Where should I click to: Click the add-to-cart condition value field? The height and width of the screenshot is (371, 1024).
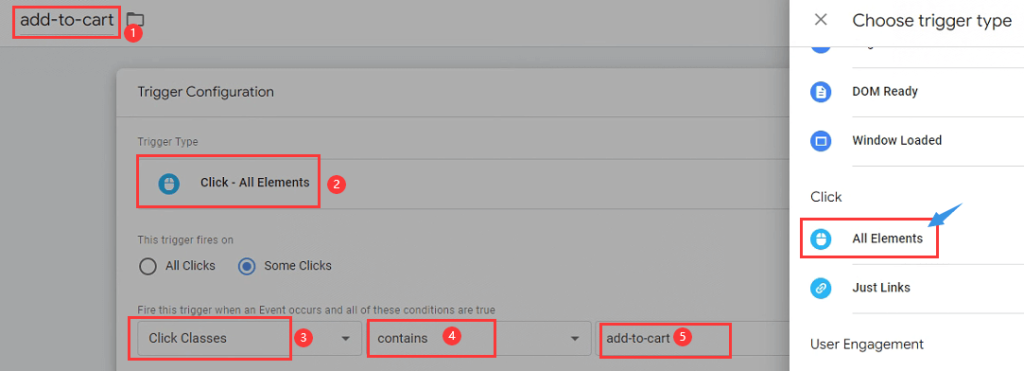(x=692, y=338)
